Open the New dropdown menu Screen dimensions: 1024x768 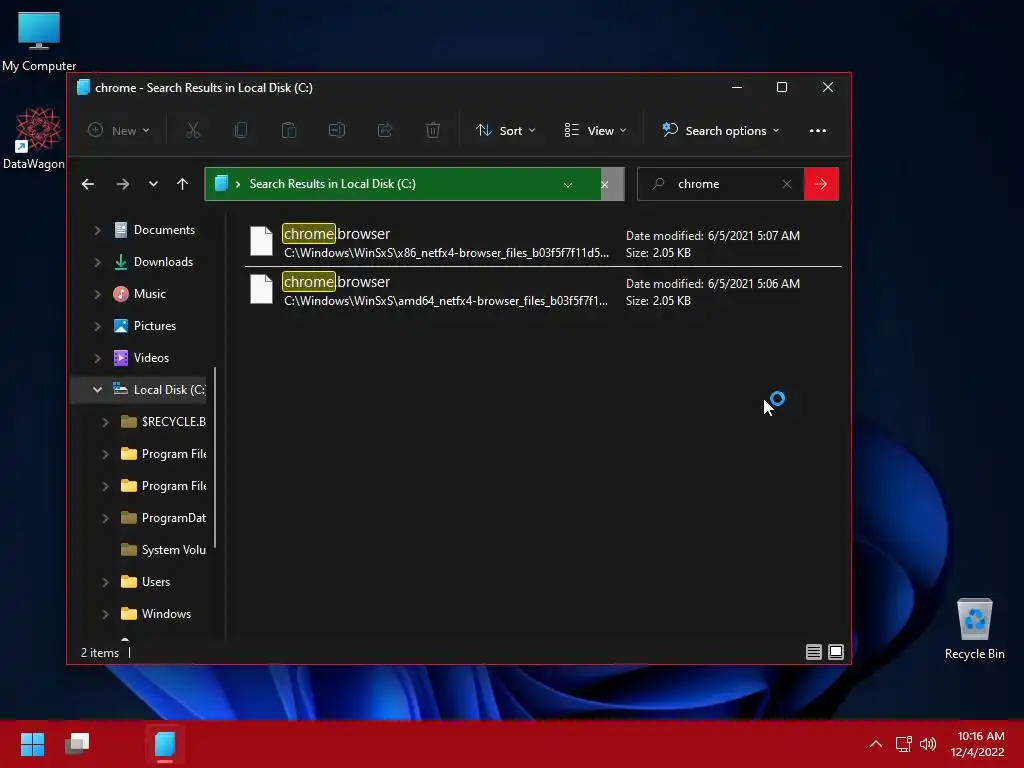(119, 131)
